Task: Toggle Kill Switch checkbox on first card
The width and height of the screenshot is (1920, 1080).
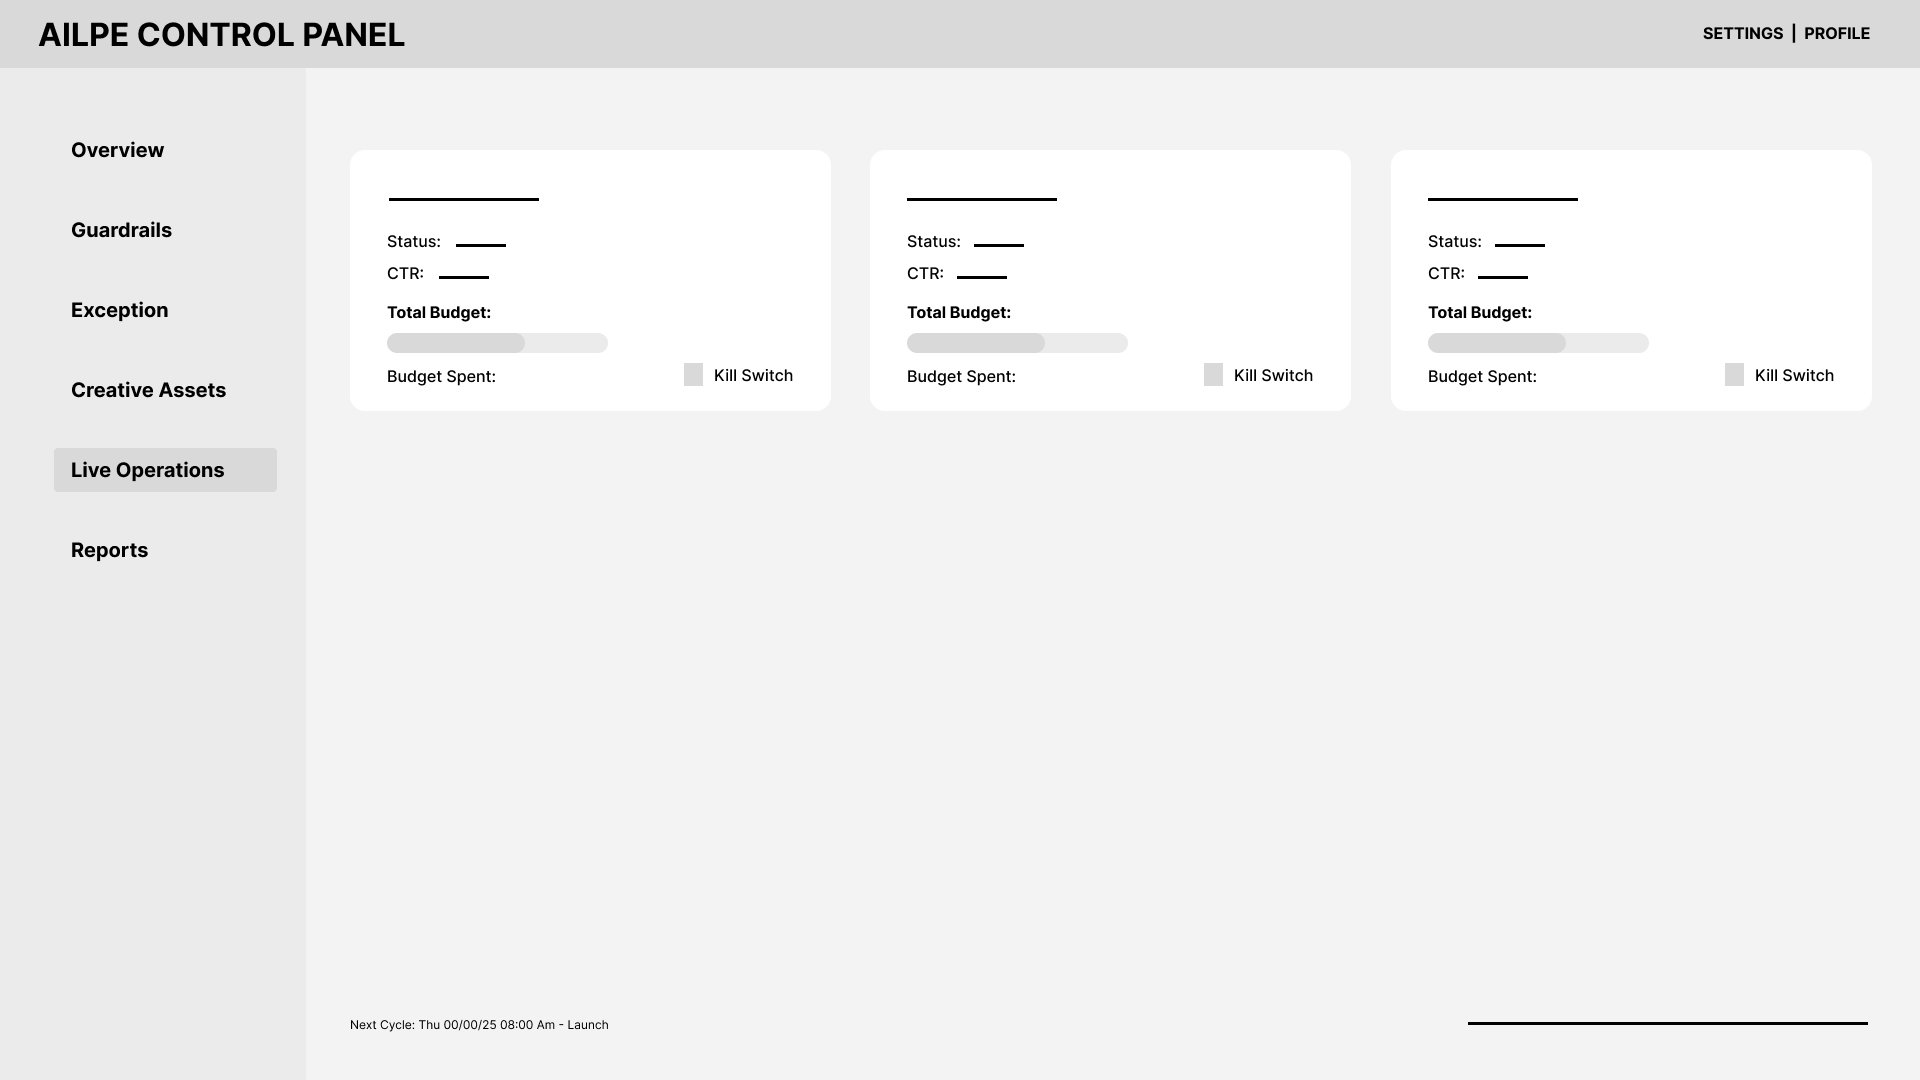Action: pos(693,375)
